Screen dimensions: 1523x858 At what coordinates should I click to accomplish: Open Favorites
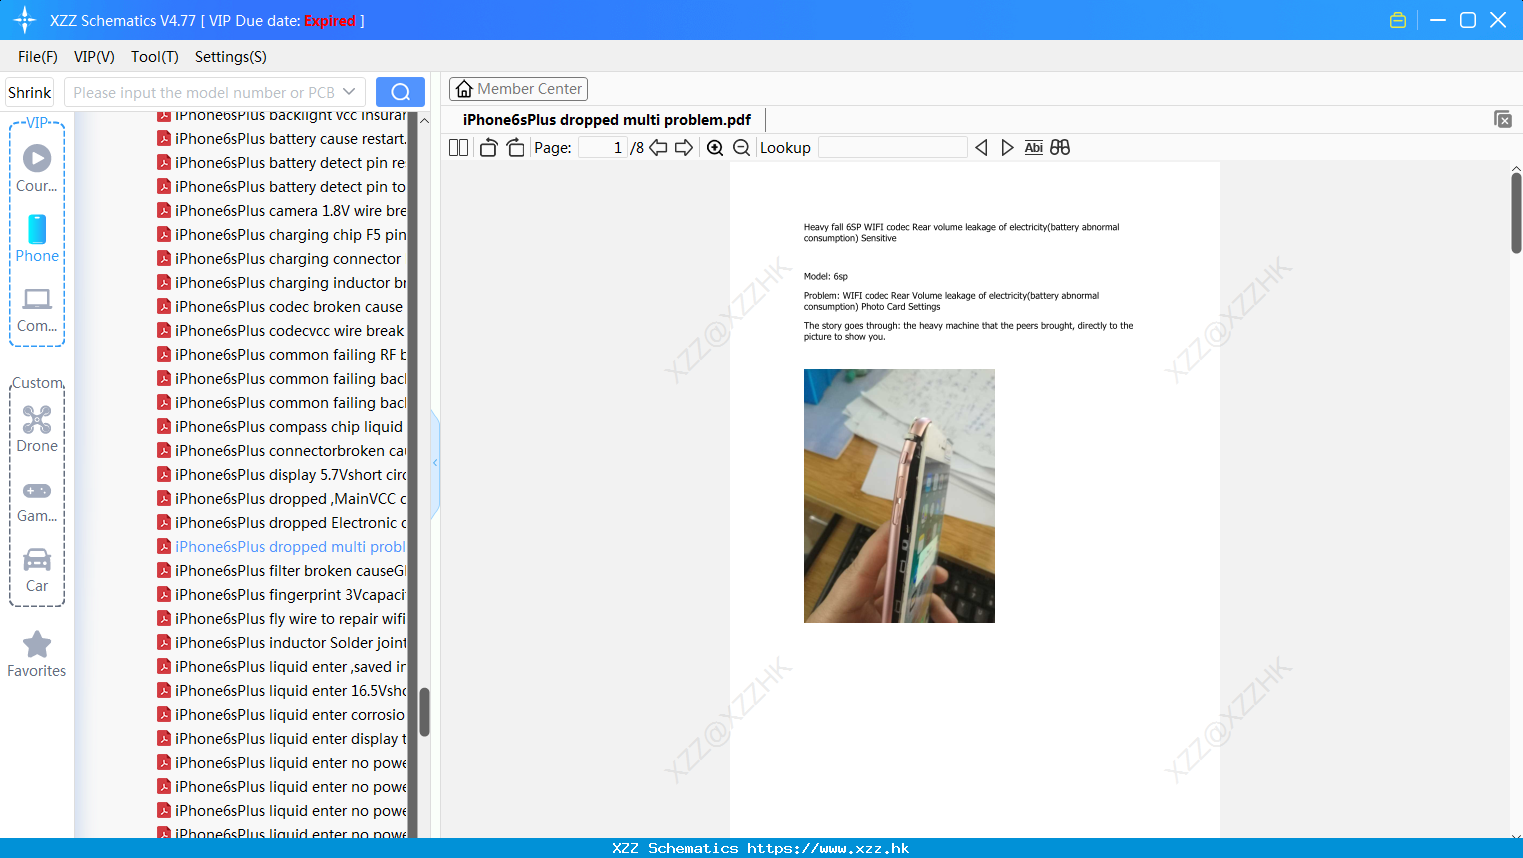click(37, 654)
